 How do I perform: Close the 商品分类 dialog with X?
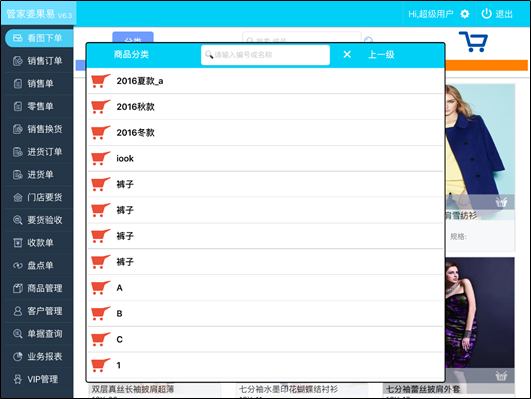pos(347,54)
